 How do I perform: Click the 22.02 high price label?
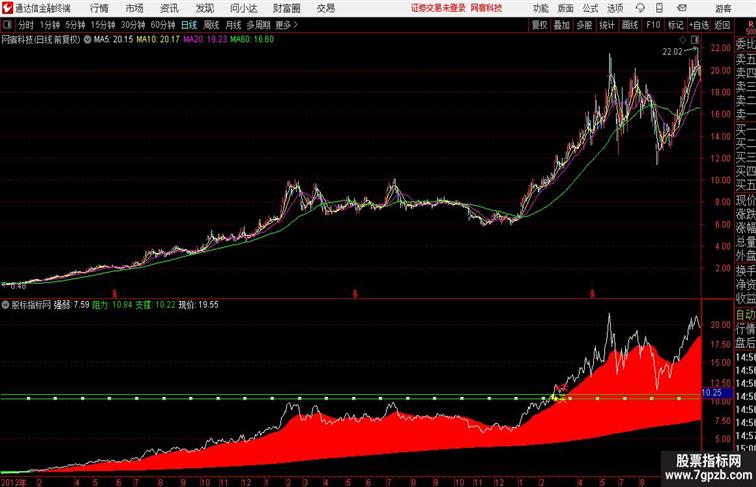coord(672,52)
